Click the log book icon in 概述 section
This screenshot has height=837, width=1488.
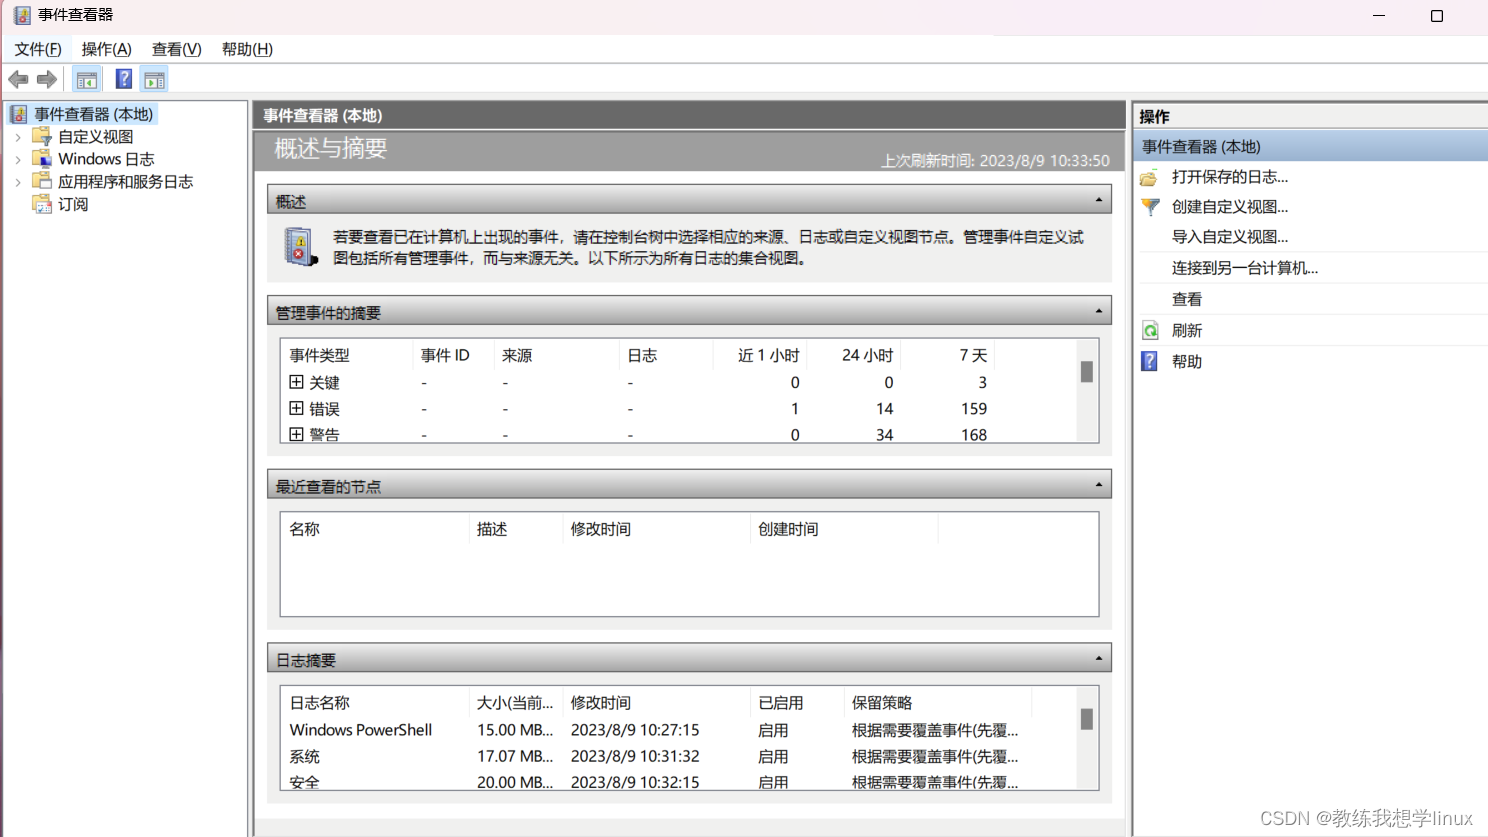tap(300, 246)
